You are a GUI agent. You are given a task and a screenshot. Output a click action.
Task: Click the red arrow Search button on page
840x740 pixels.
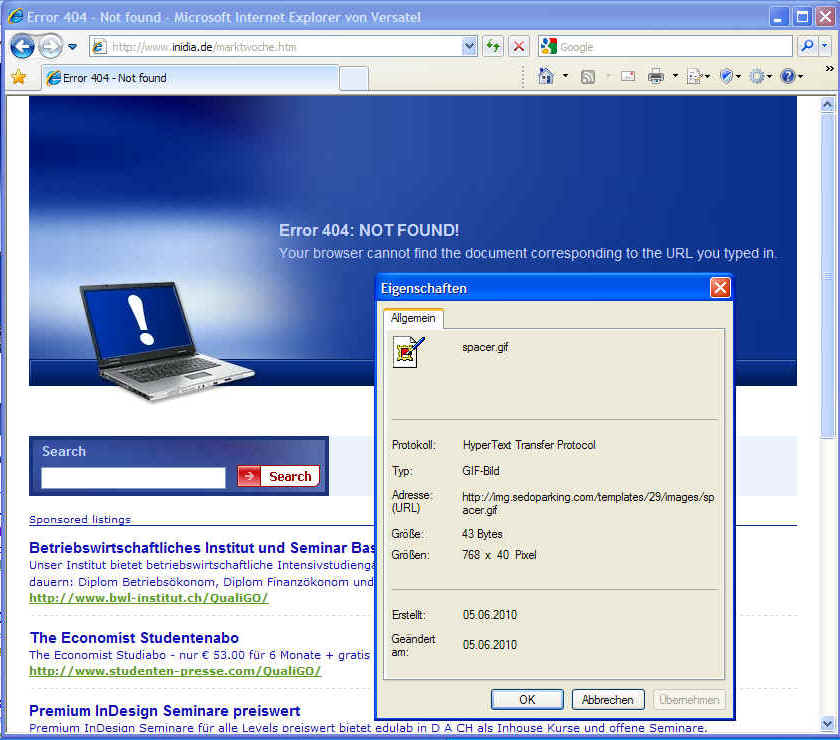278,476
